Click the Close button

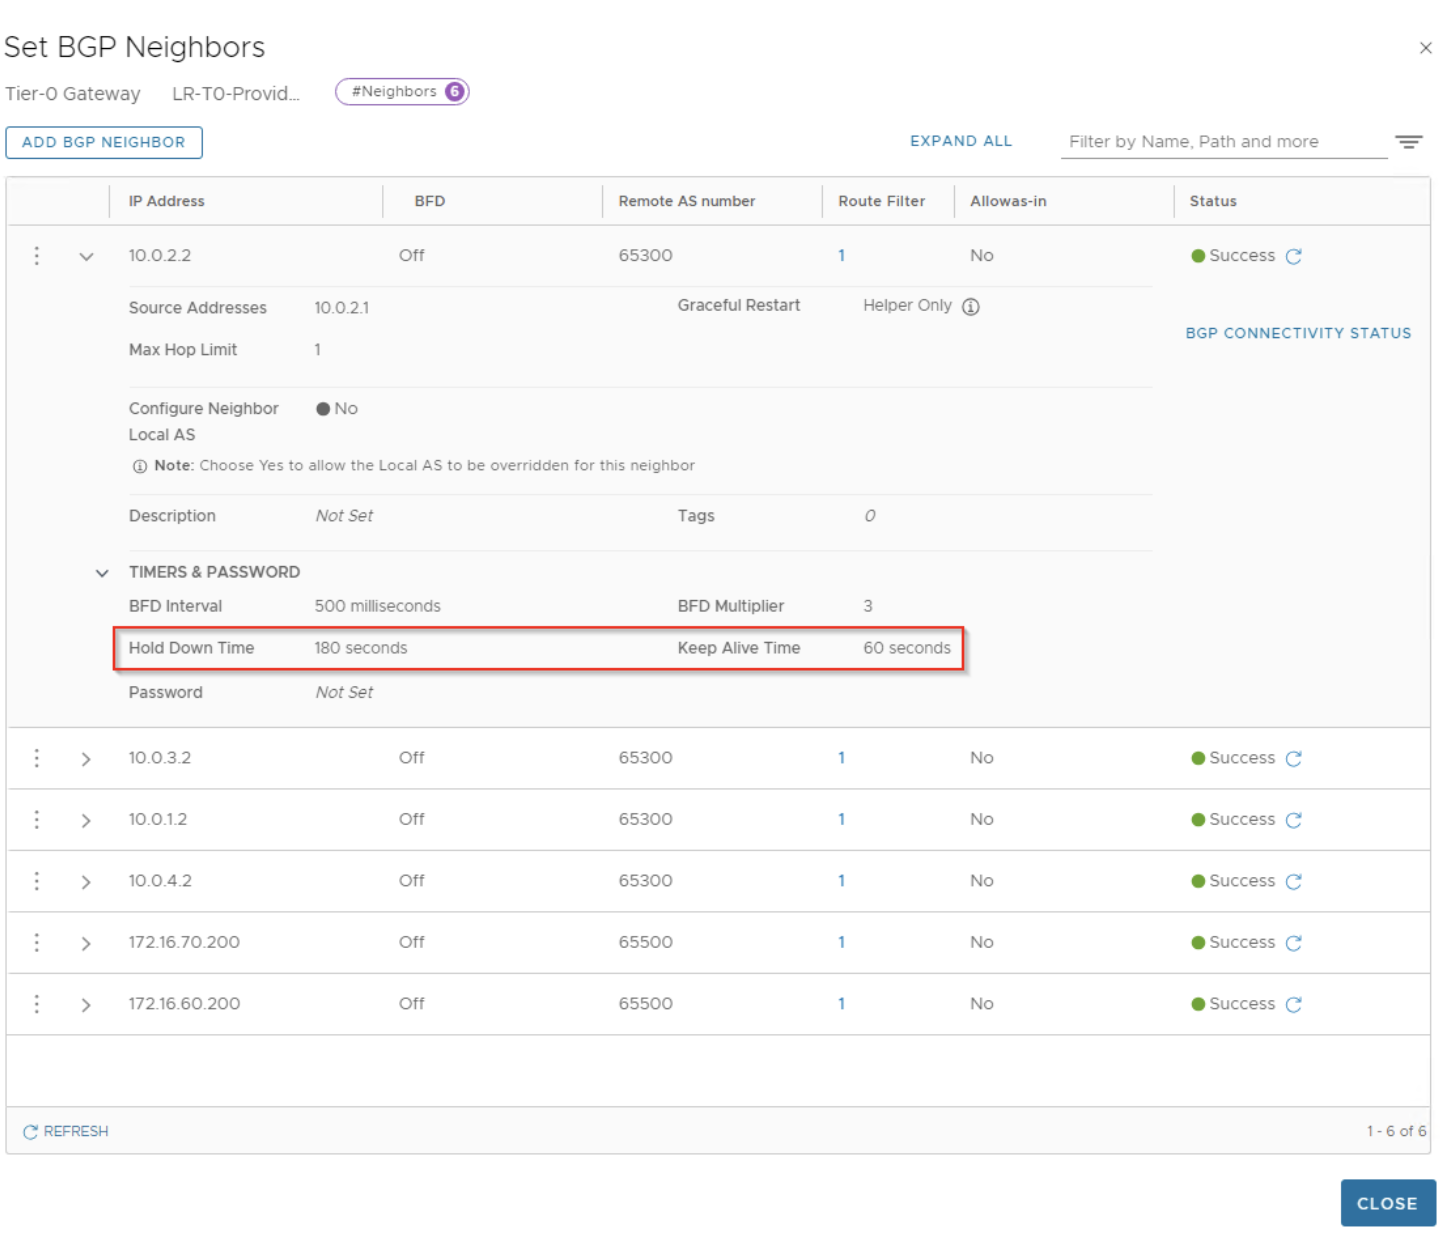1387,1203
